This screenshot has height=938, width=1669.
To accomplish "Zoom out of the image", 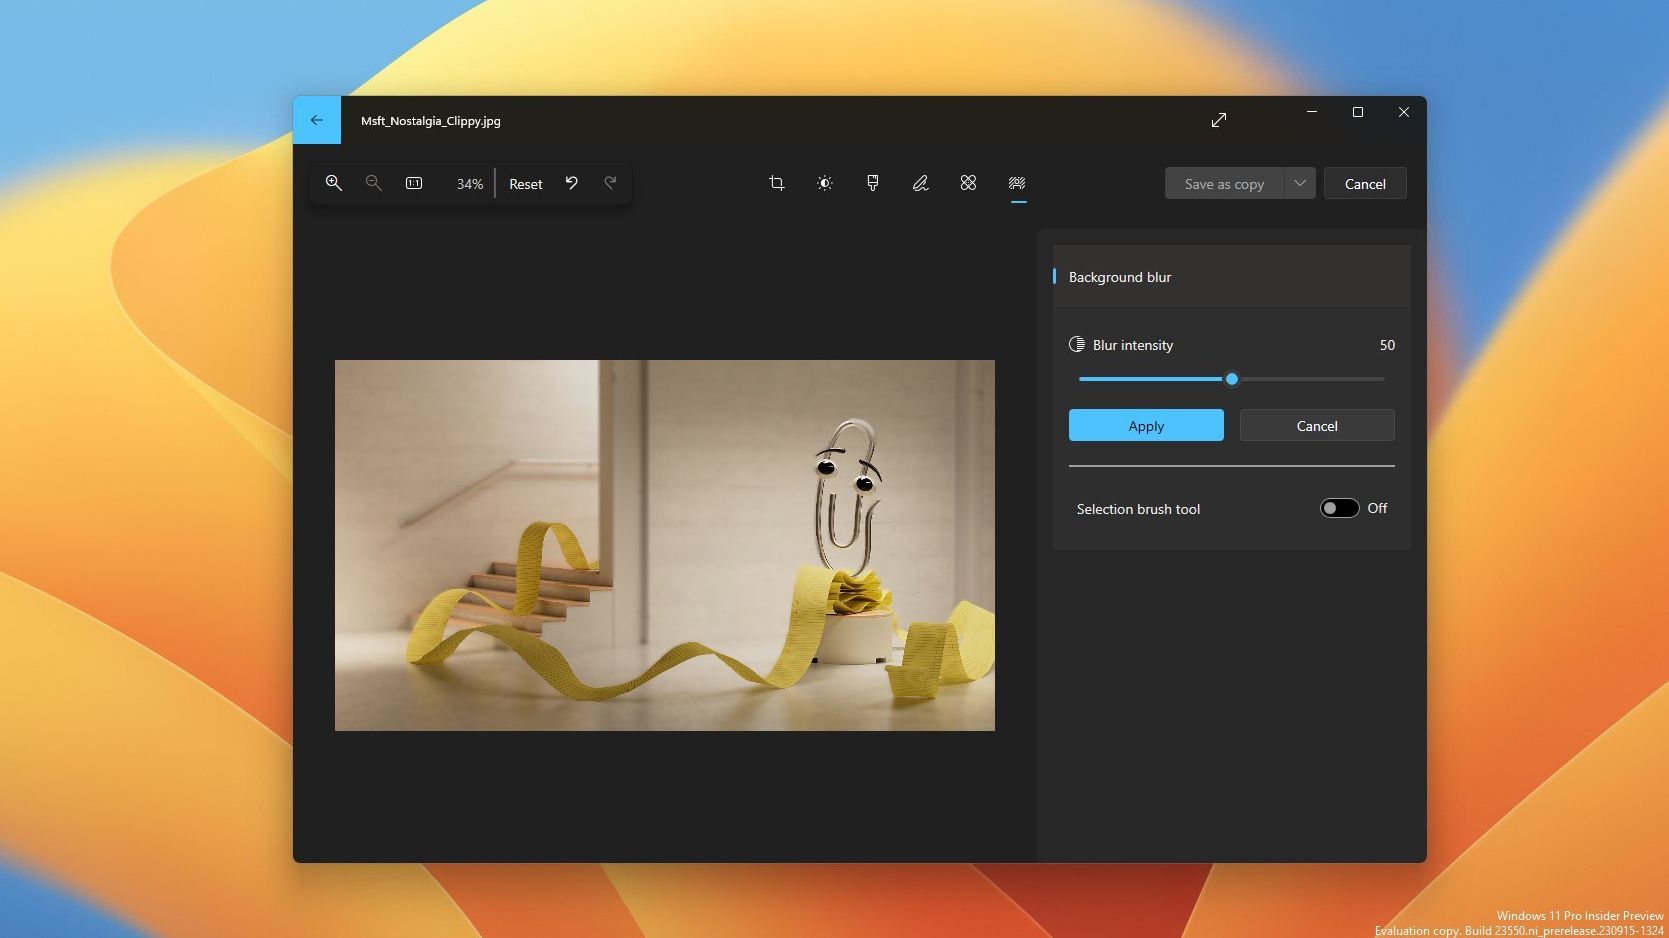I will click(x=373, y=183).
